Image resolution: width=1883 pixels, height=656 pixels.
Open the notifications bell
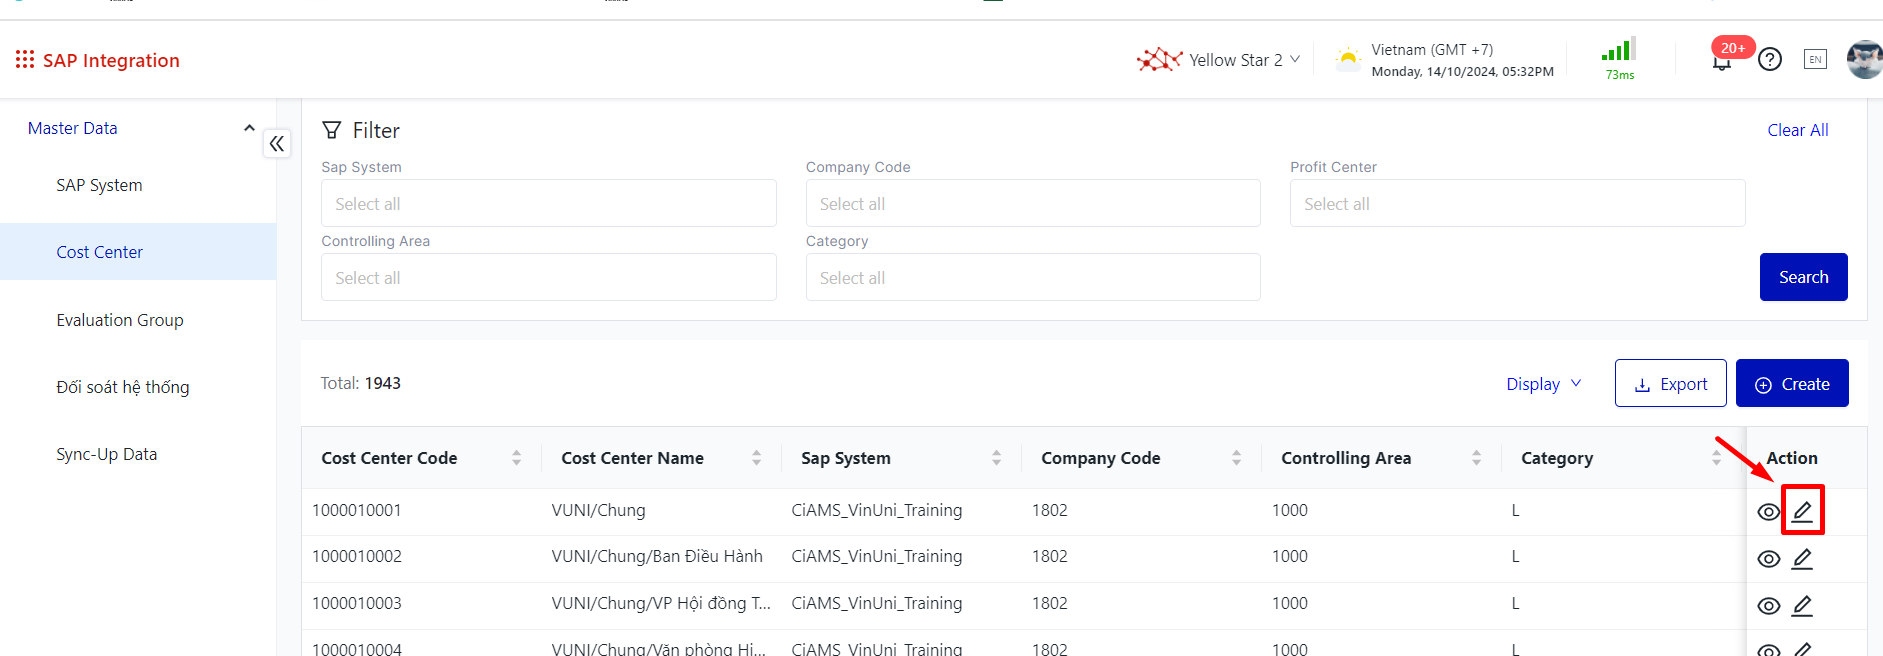coord(1722,63)
